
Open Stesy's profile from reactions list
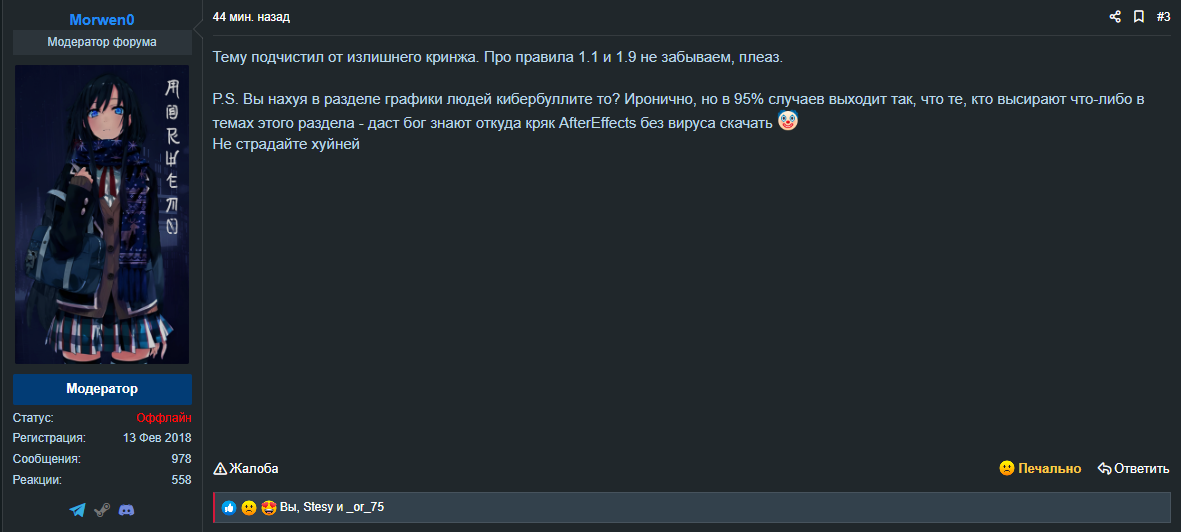click(316, 508)
